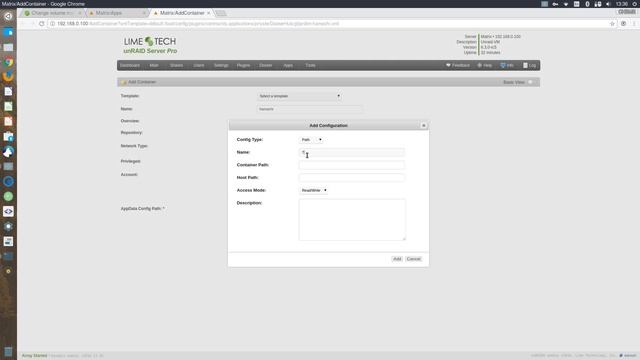640x360 pixels.
Task: Click the clock in the top panel
Action: (622, 4)
